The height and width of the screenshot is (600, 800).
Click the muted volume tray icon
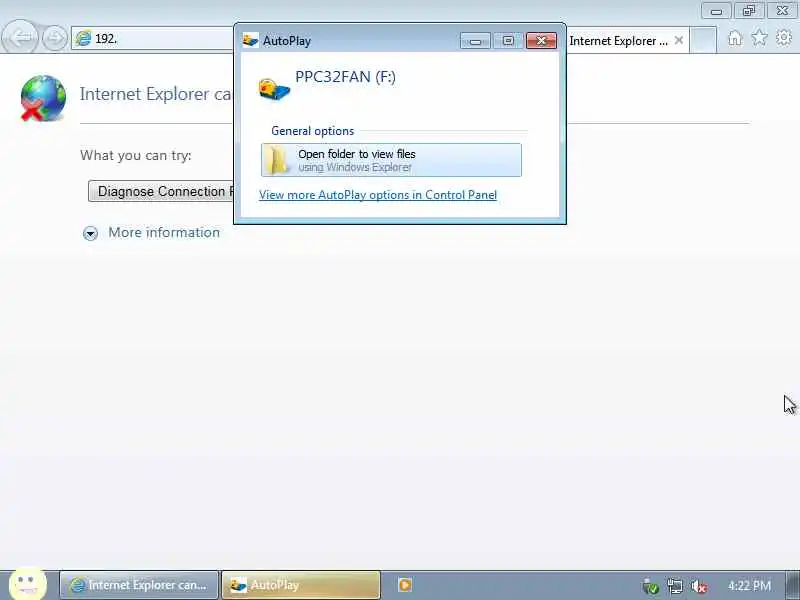[x=698, y=586]
